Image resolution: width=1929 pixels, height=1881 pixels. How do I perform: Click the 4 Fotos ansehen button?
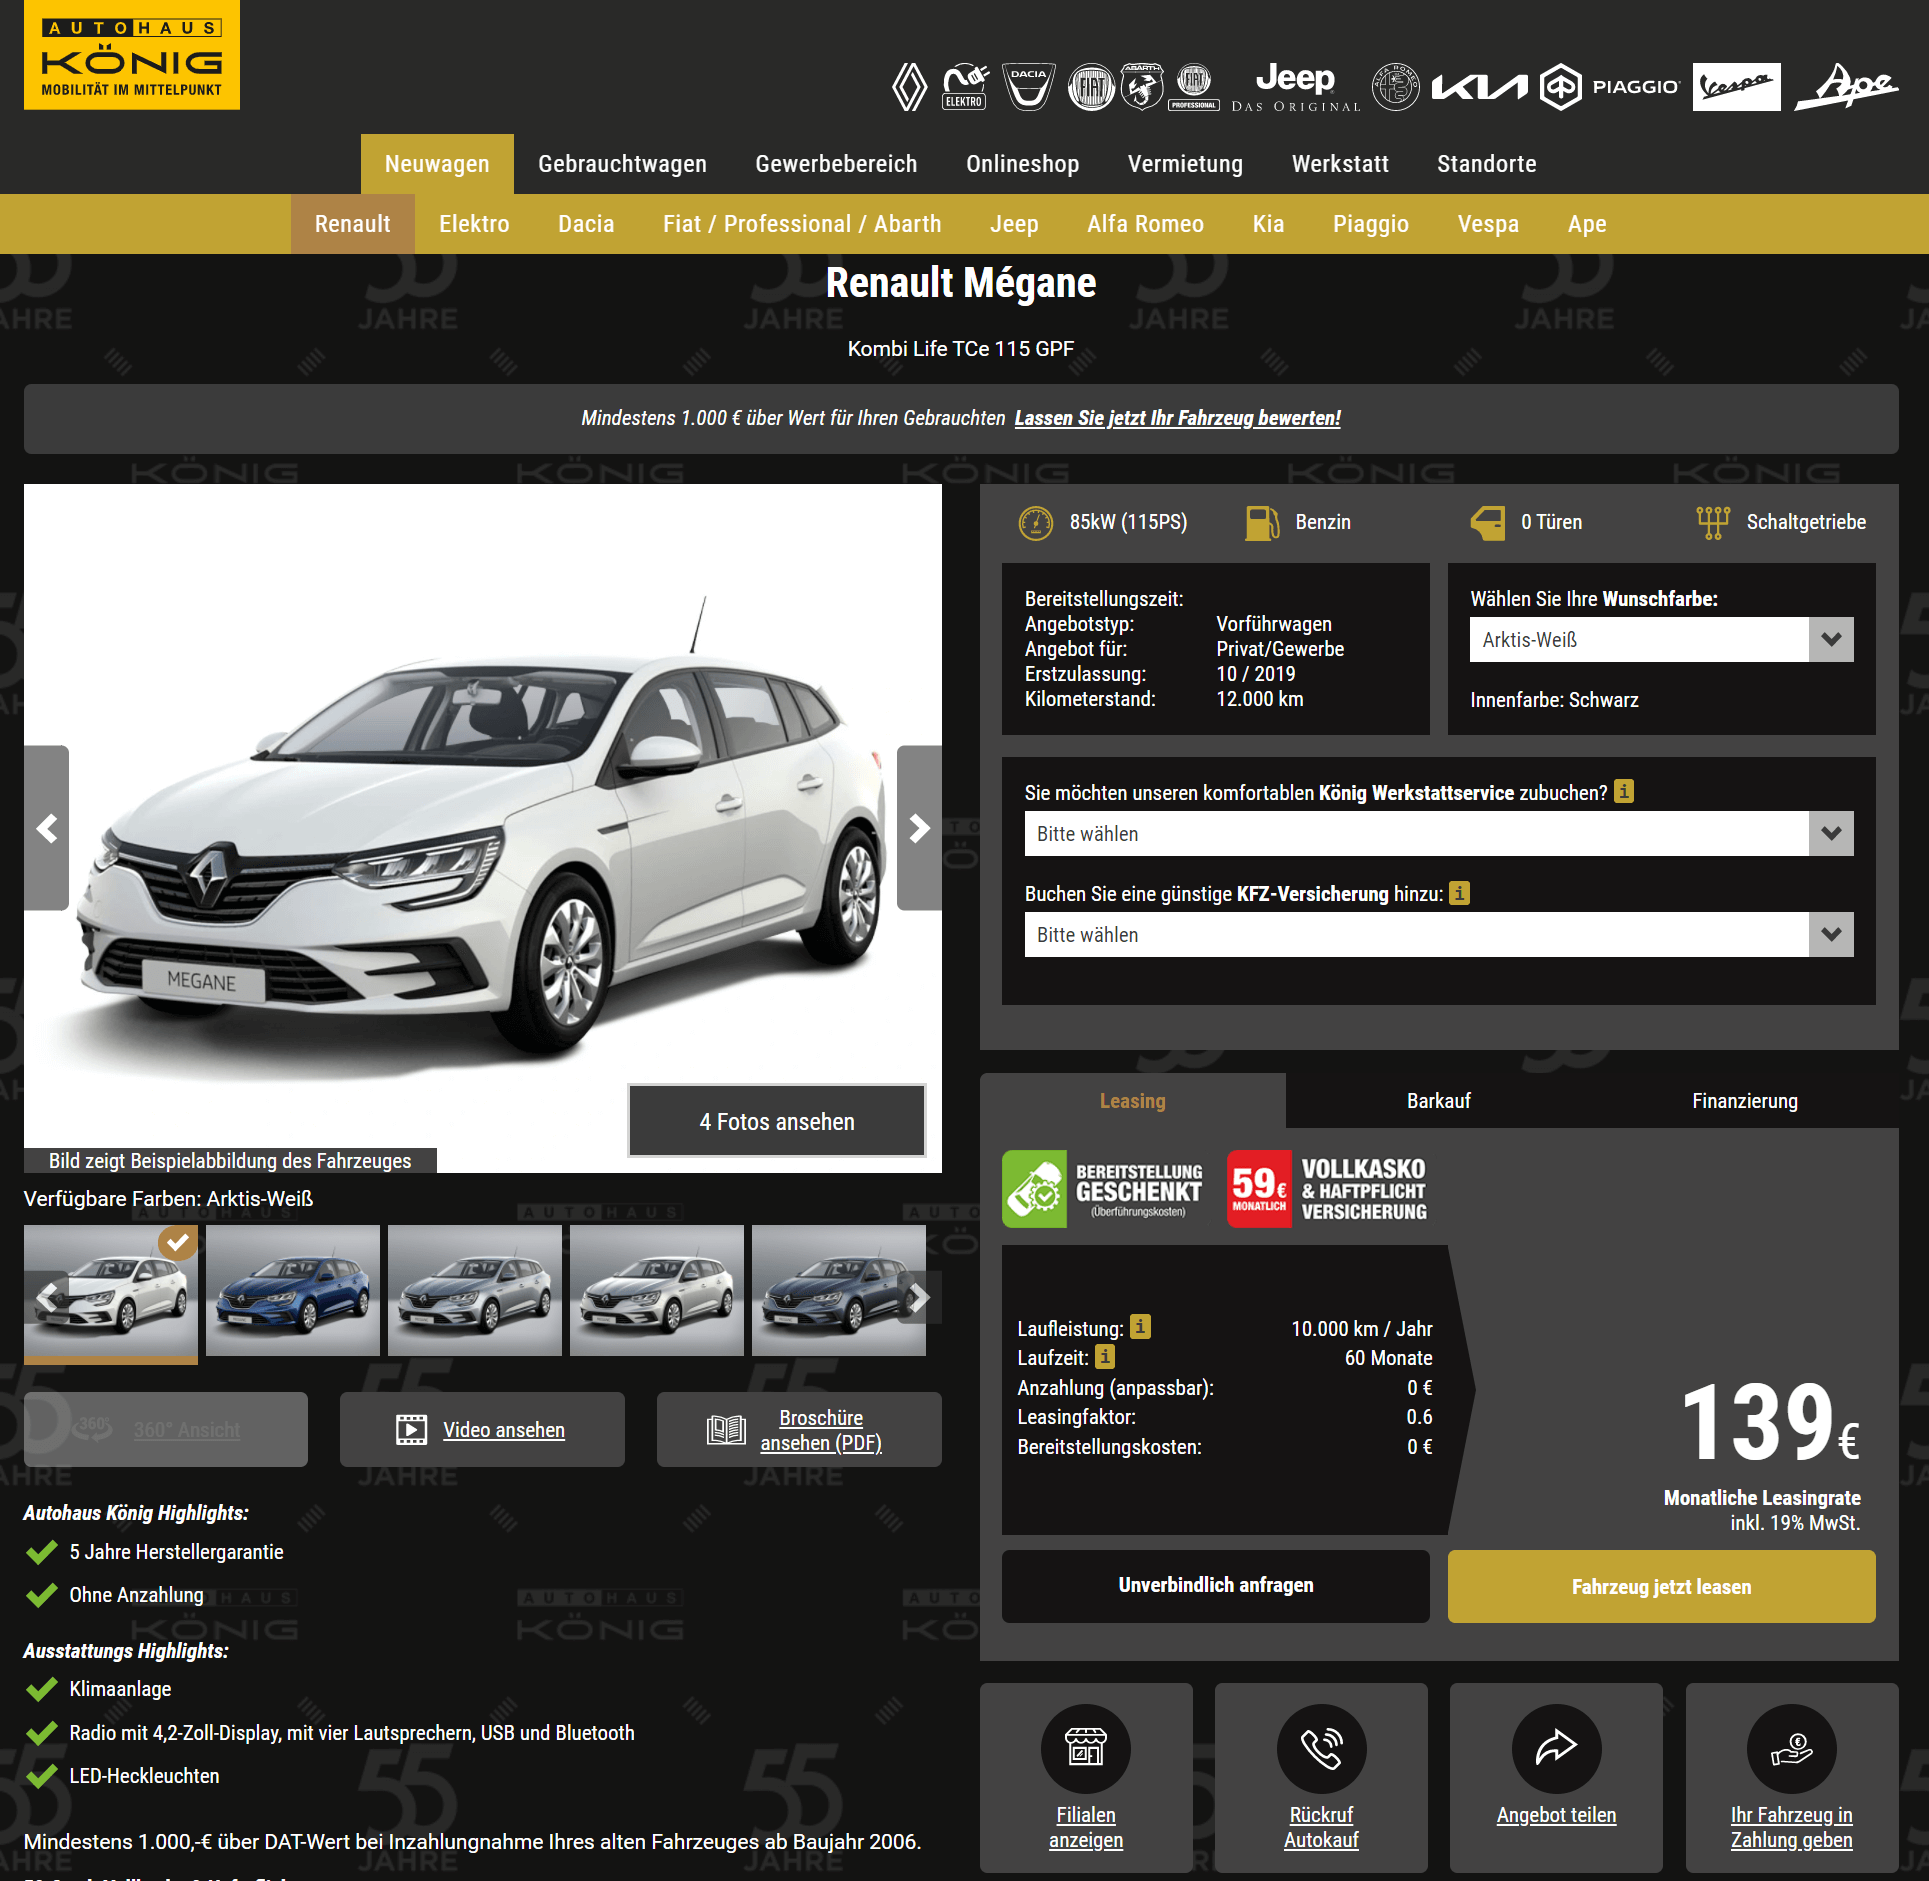pos(777,1121)
